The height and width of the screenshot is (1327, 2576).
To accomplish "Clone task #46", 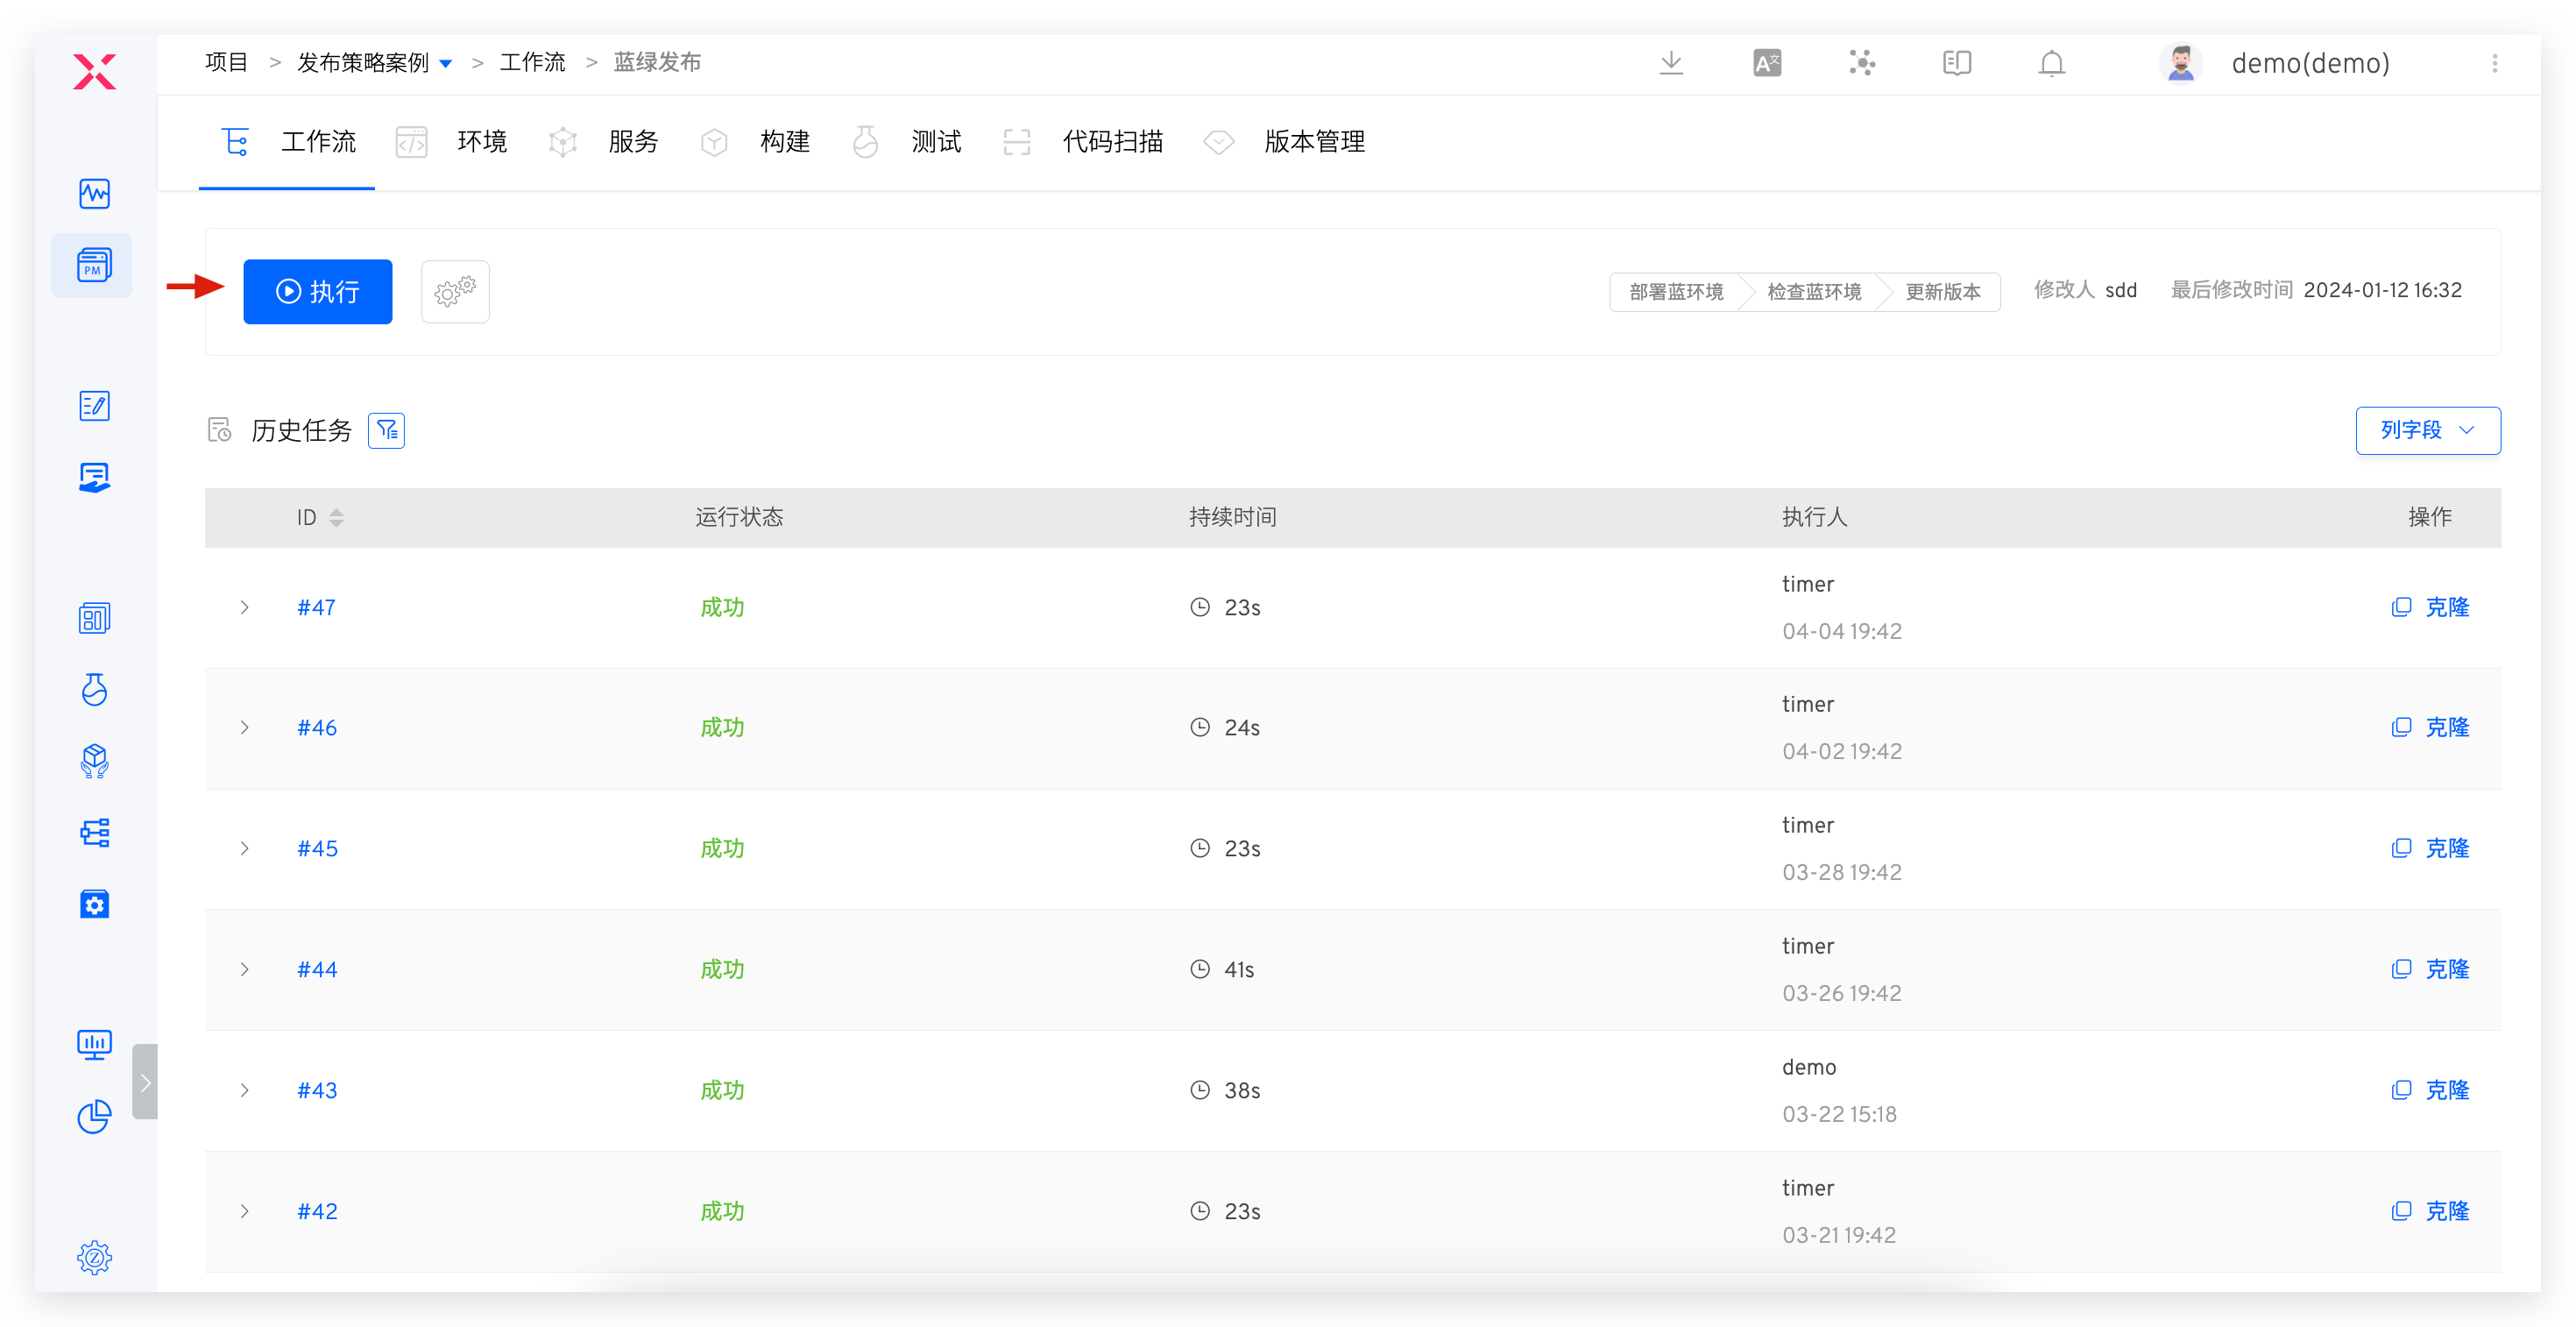I will coord(2431,727).
